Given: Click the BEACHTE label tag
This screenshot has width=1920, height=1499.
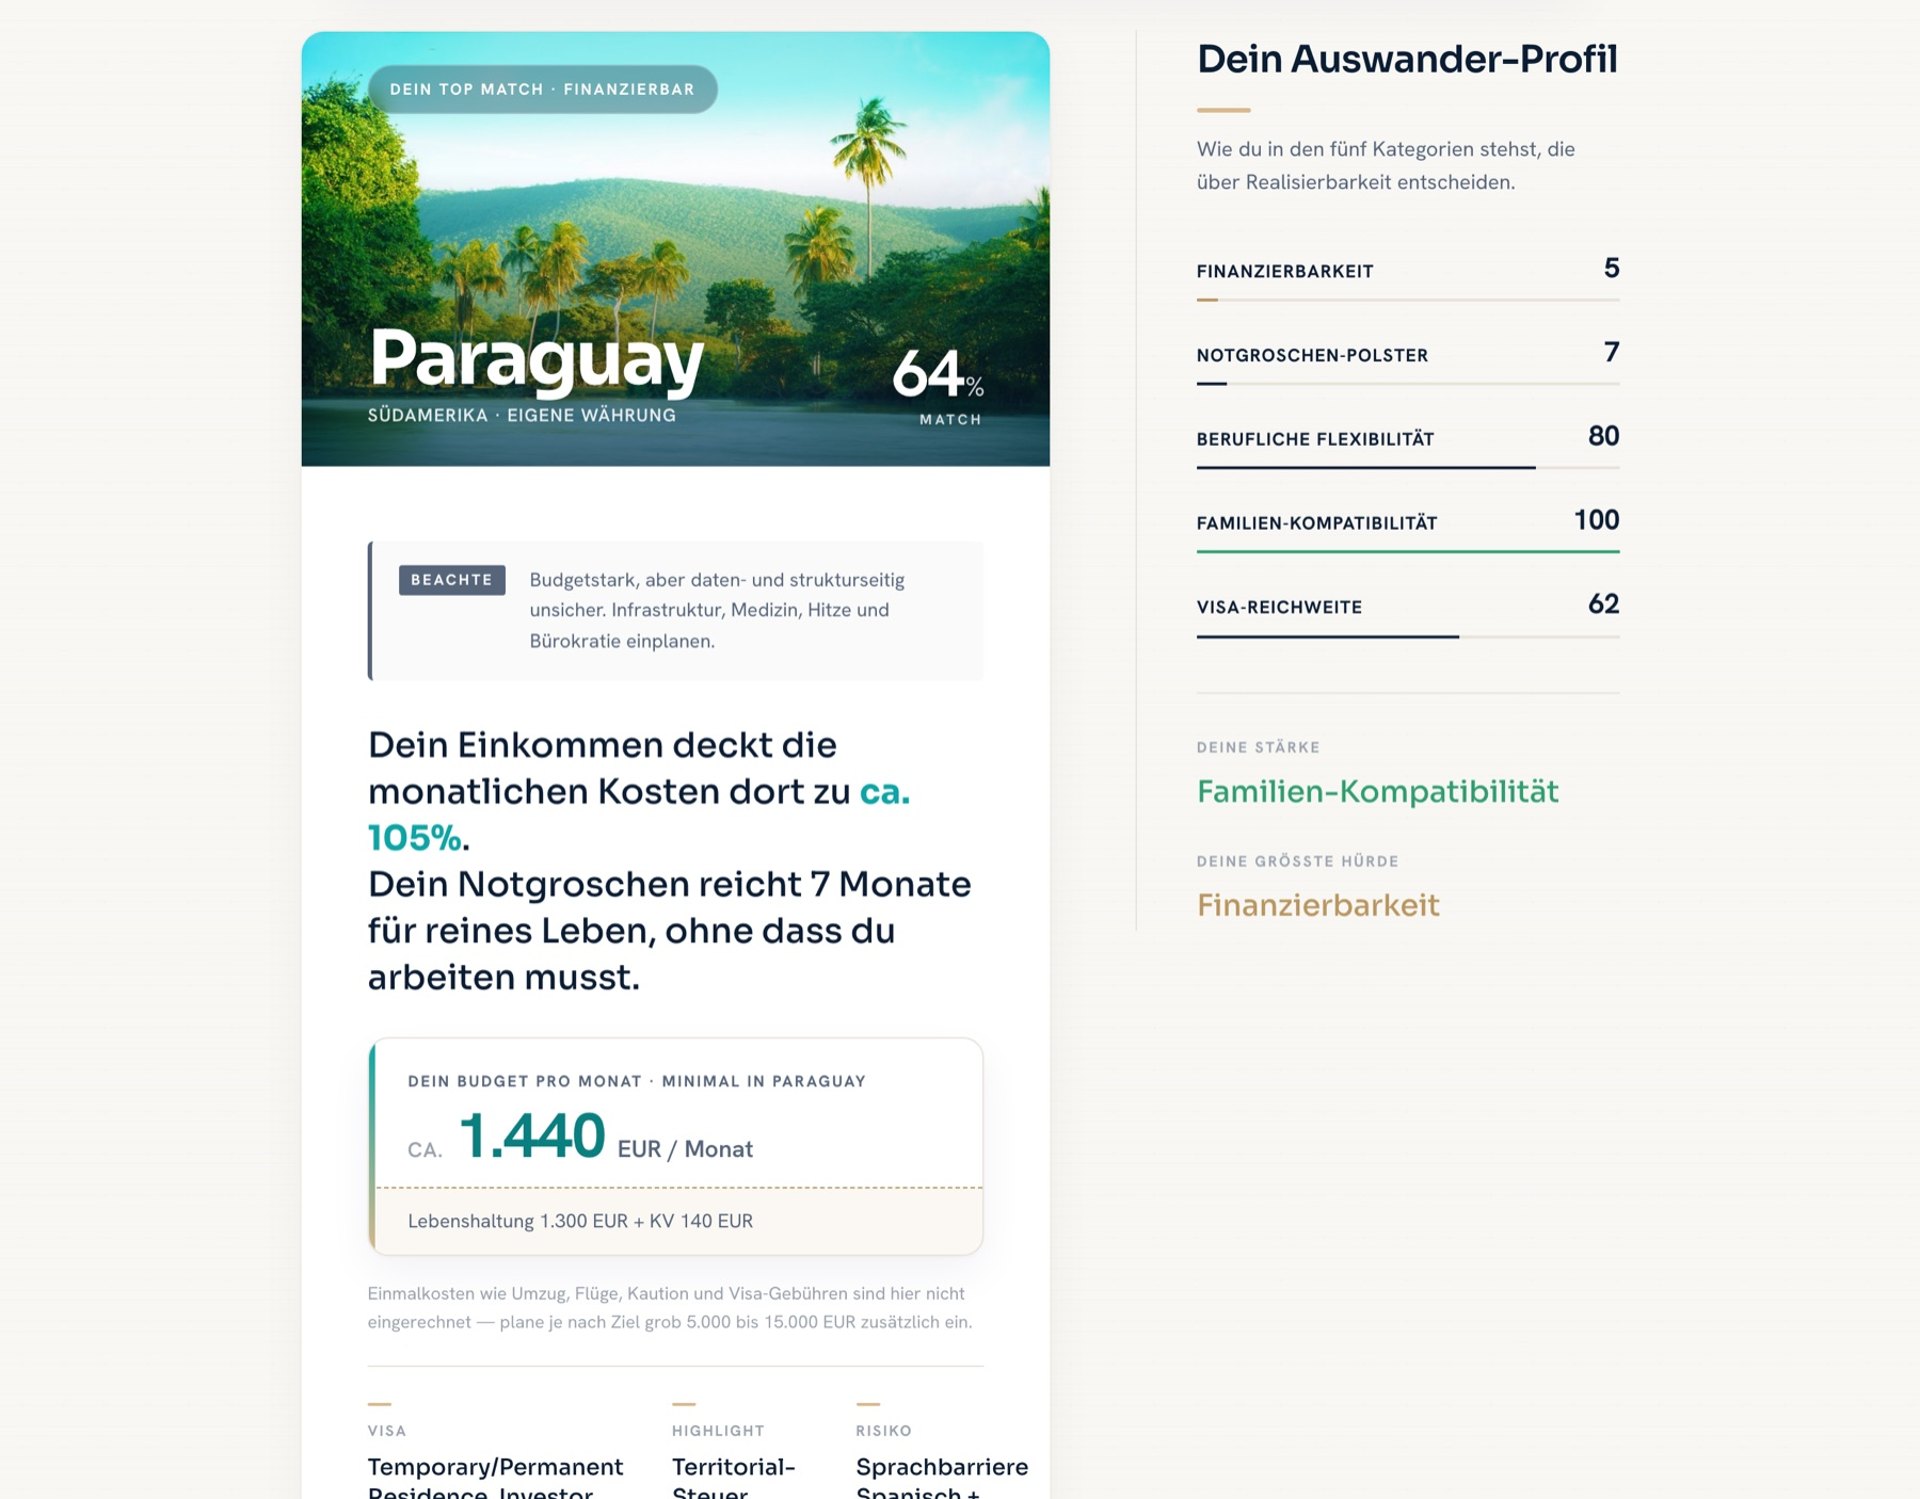Looking at the screenshot, I should 451,580.
